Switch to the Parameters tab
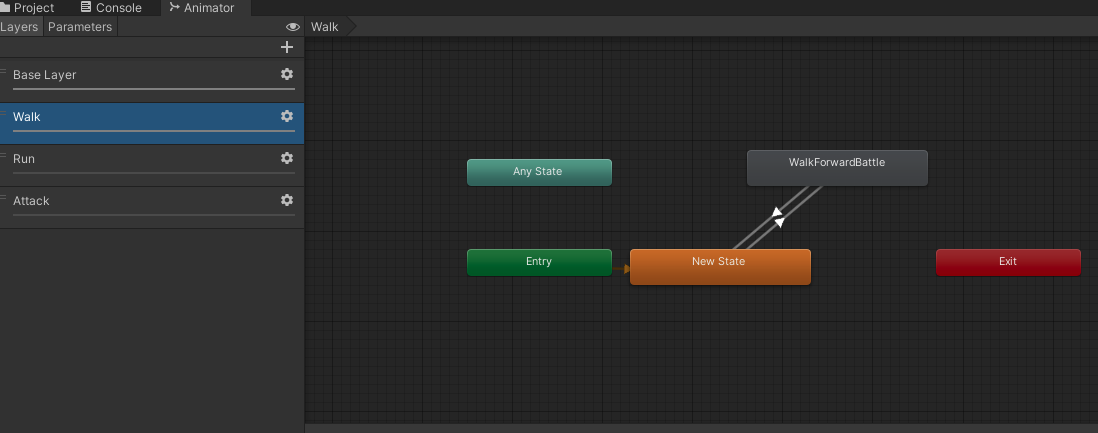This screenshot has width=1098, height=433. 80,27
